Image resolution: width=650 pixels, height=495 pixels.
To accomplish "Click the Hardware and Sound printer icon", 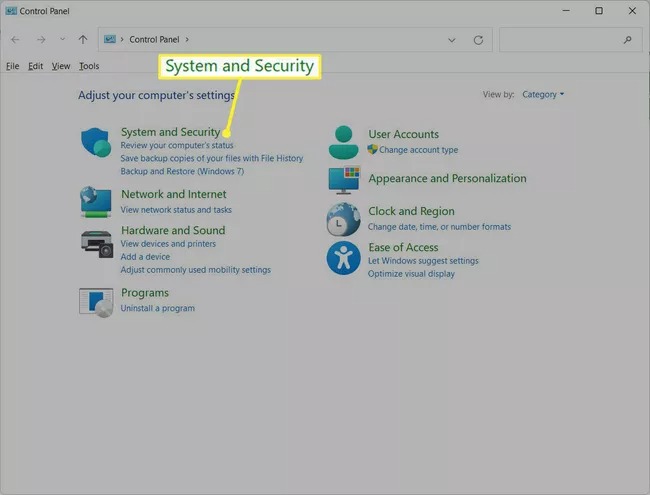I will (x=97, y=244).
